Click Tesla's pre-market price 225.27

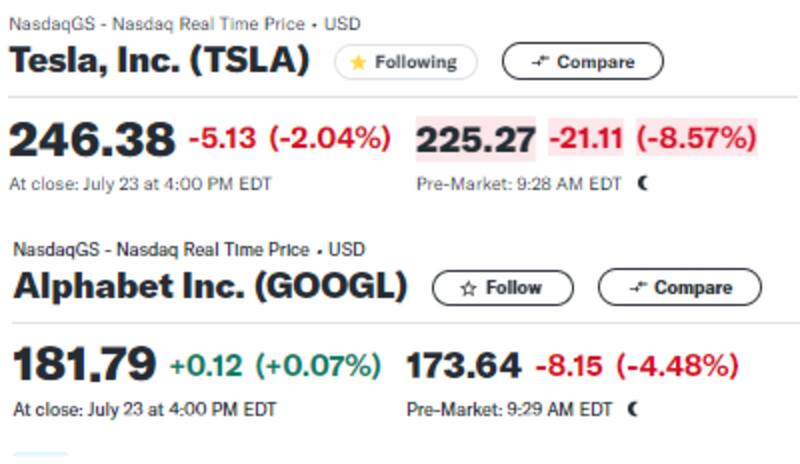476,139
